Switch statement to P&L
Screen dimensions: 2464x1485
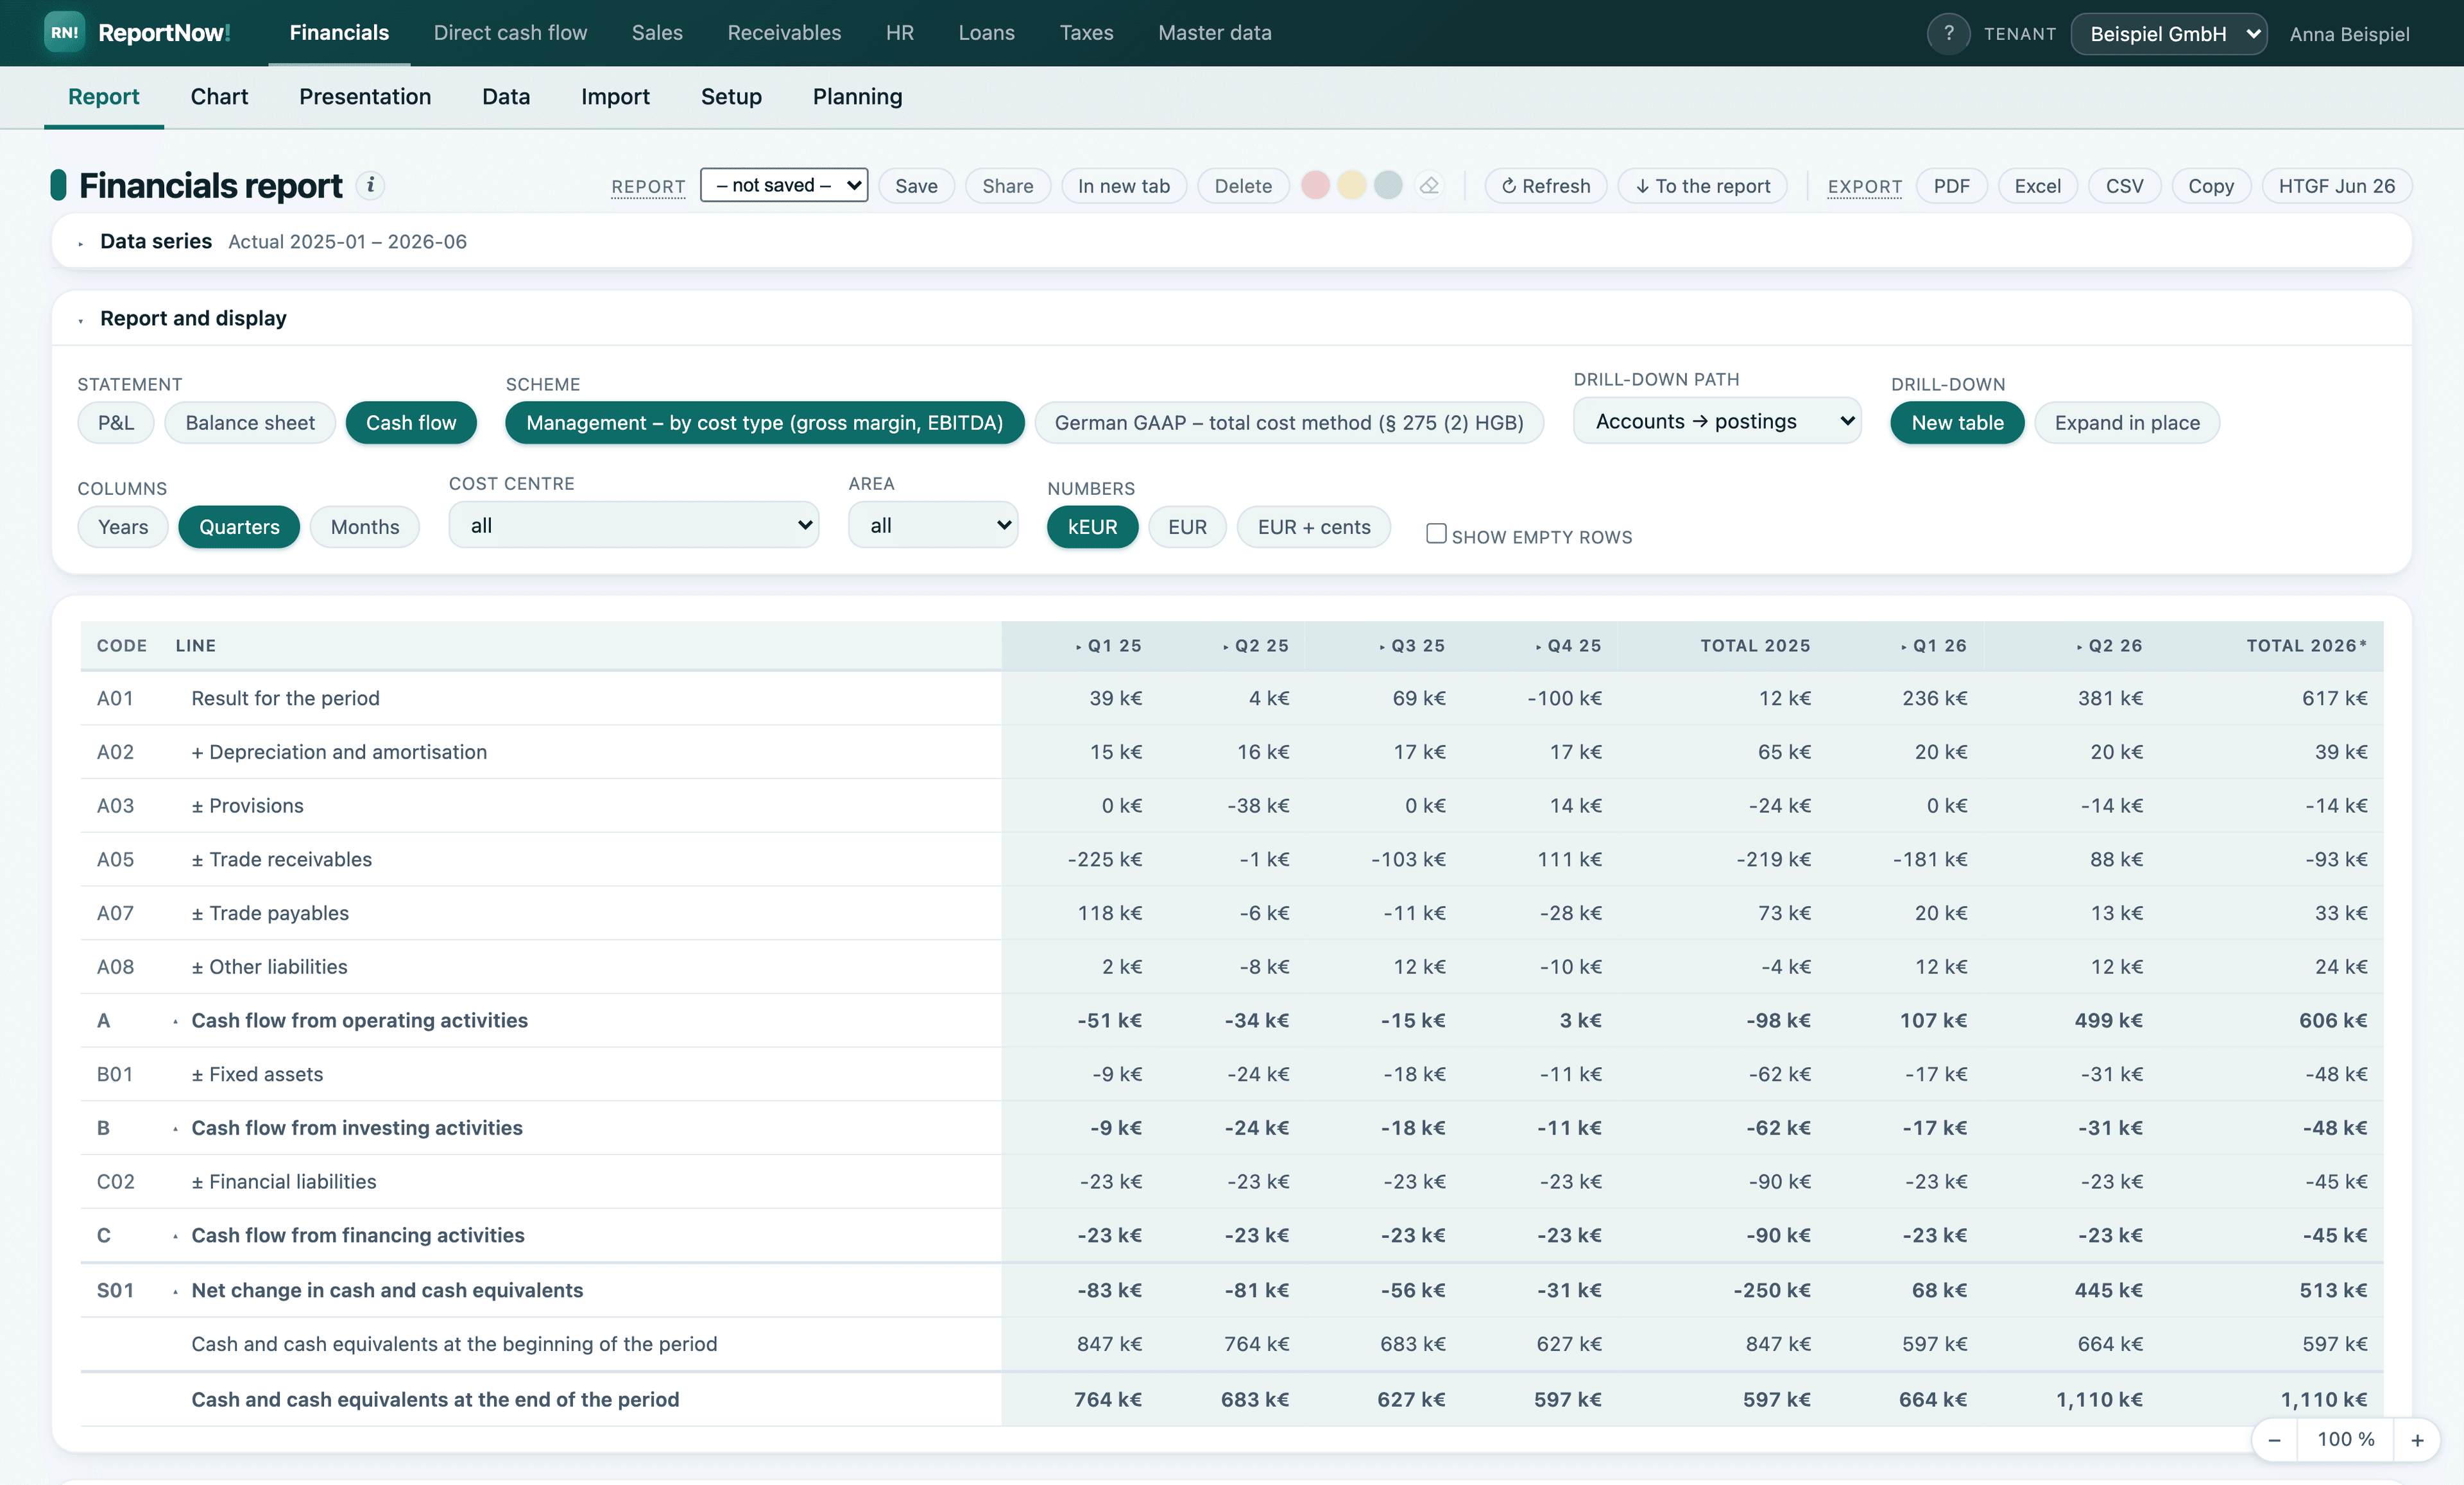[x=116, y=423]
